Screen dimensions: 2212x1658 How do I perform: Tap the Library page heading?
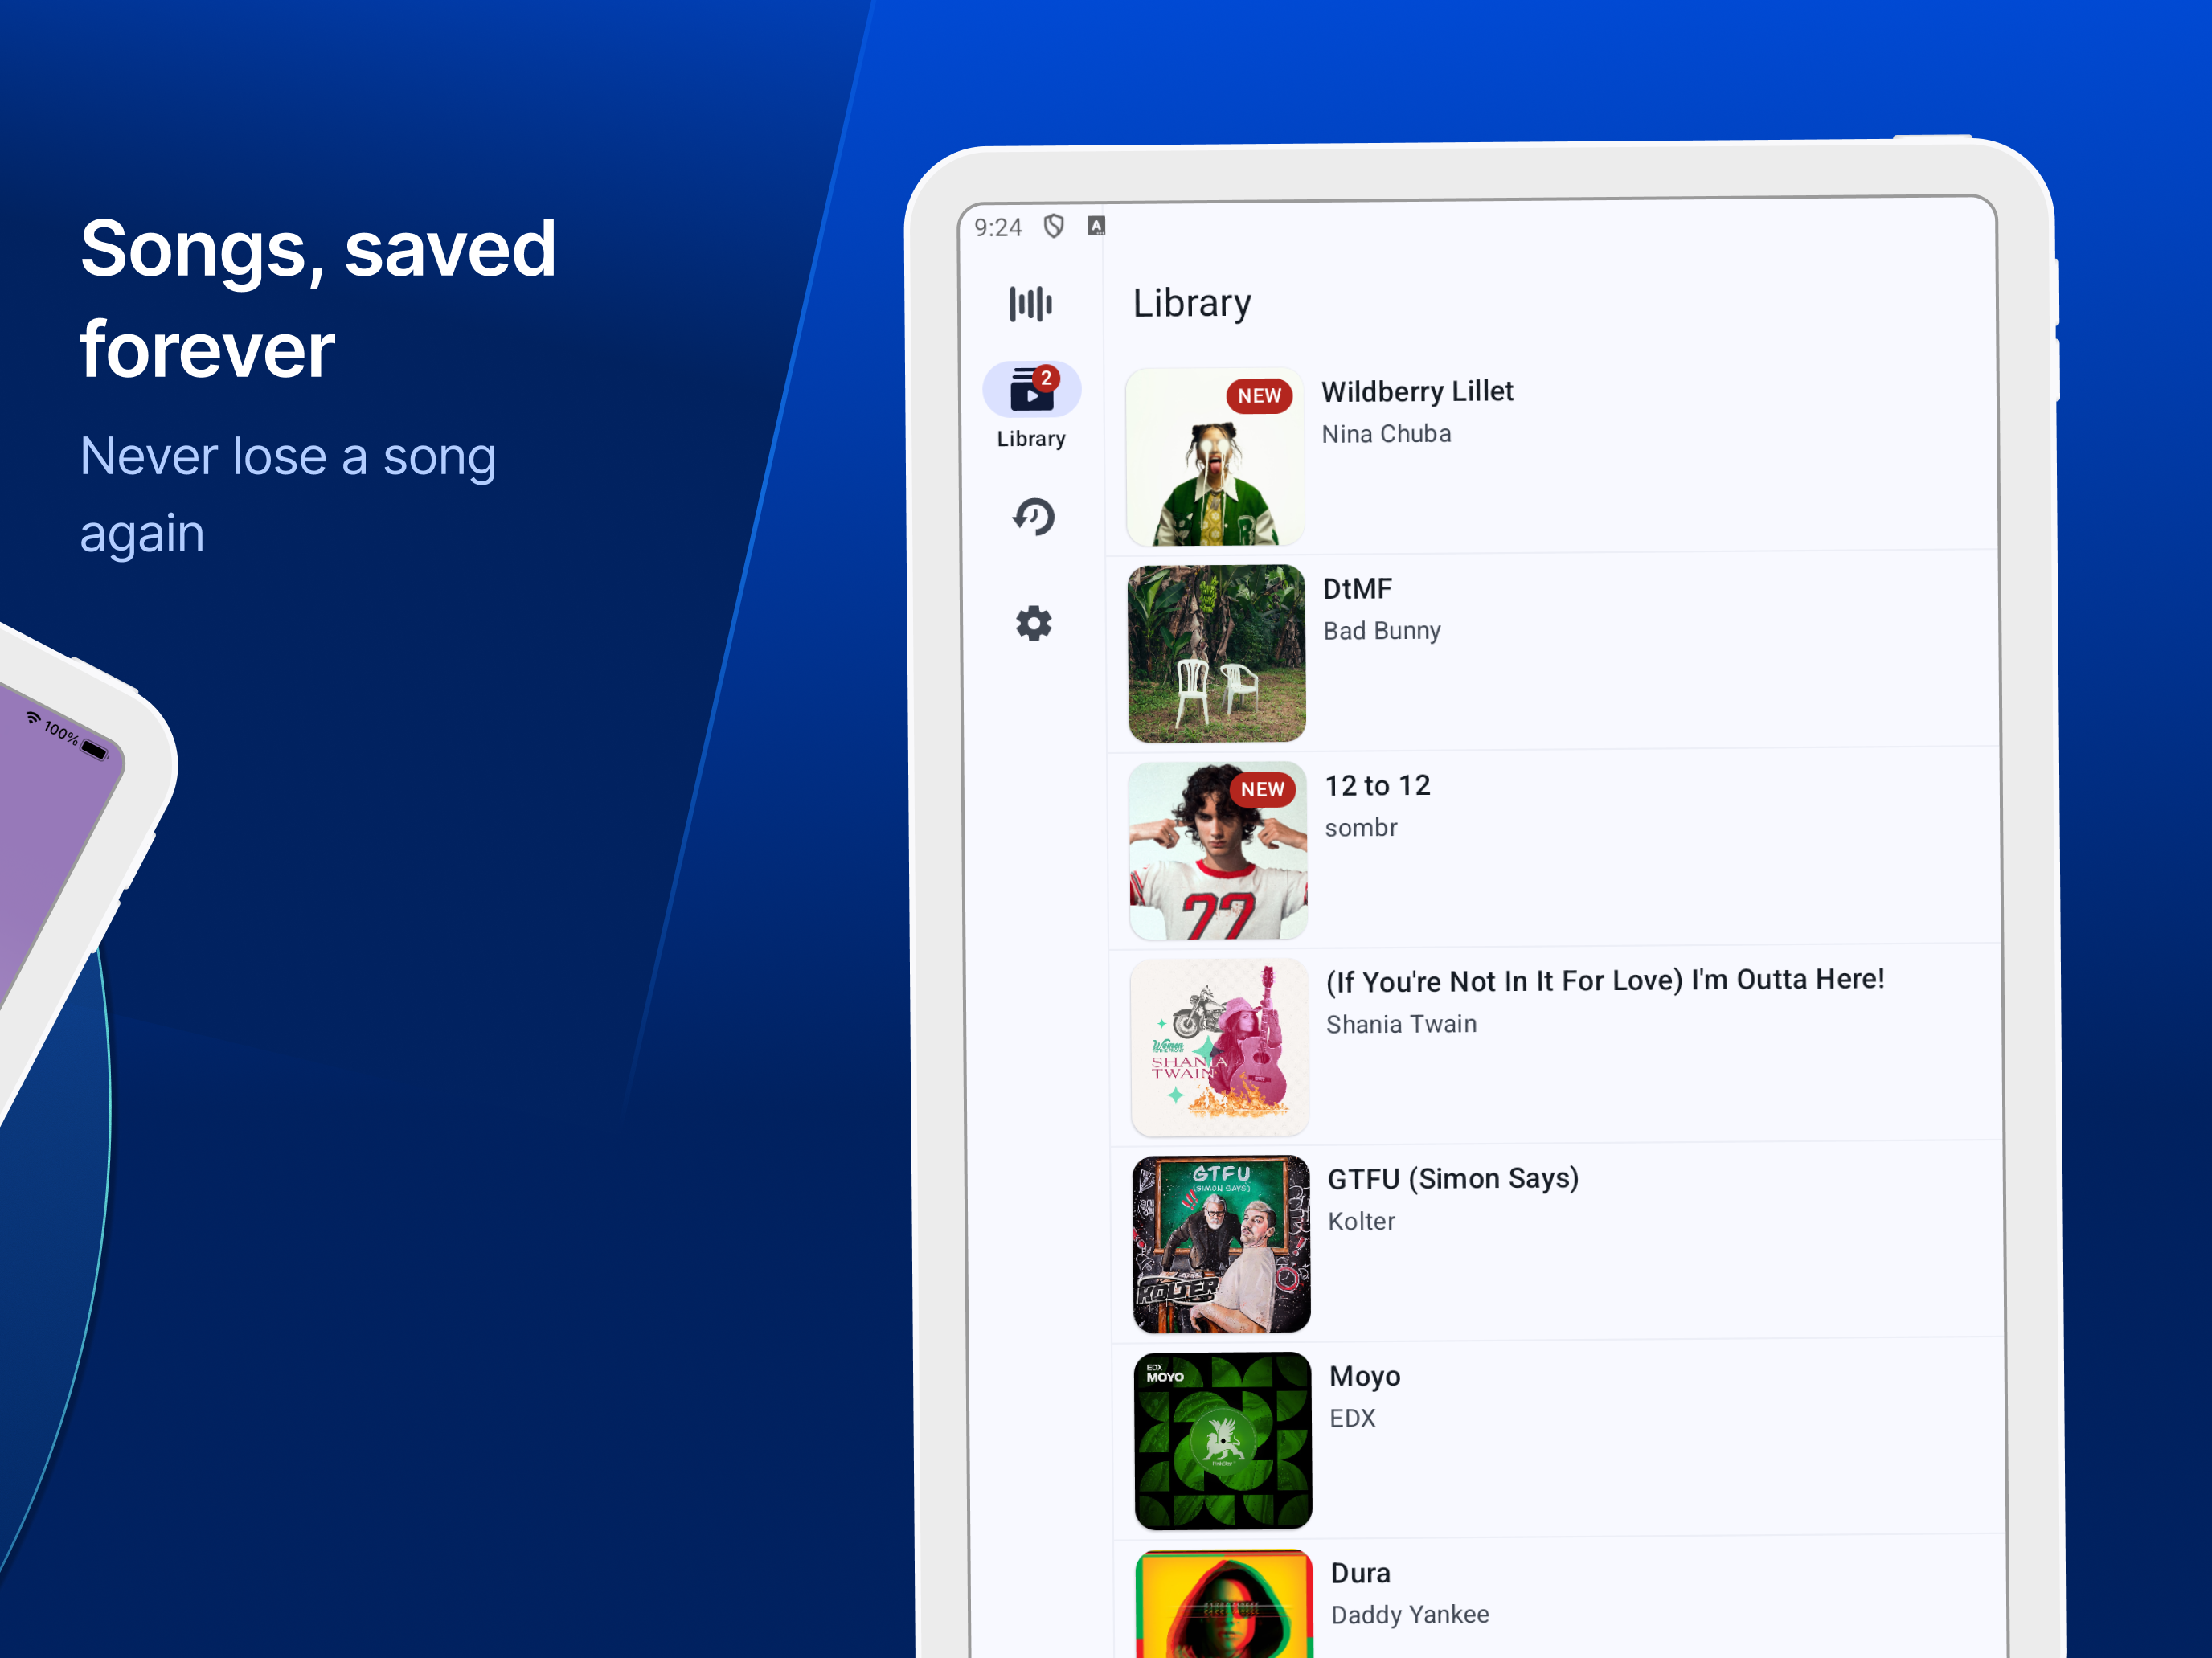tap(1191, 304)
